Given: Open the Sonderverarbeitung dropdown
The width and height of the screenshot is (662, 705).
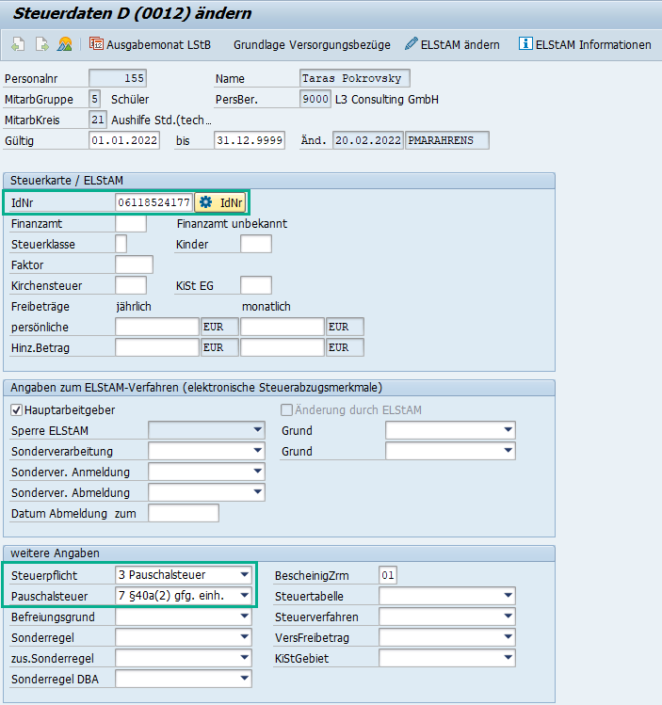Looking at the screenshot, I should pyautogui.click(x=206, y=451).
